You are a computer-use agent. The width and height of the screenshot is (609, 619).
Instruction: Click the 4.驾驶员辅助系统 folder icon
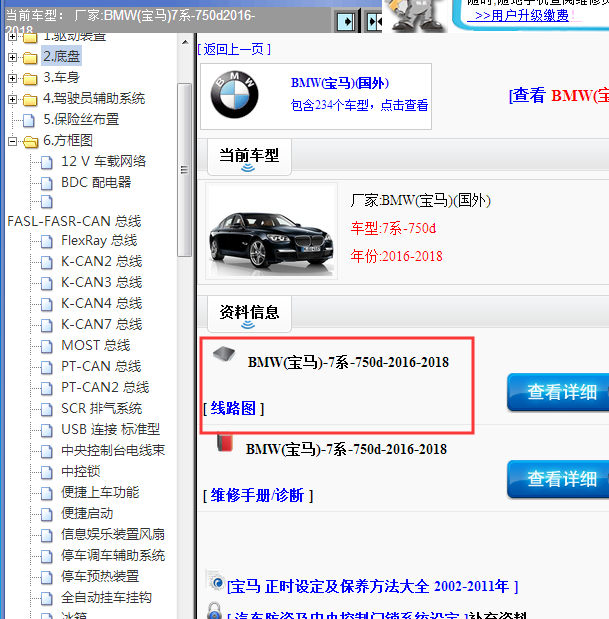coord(30,99)
